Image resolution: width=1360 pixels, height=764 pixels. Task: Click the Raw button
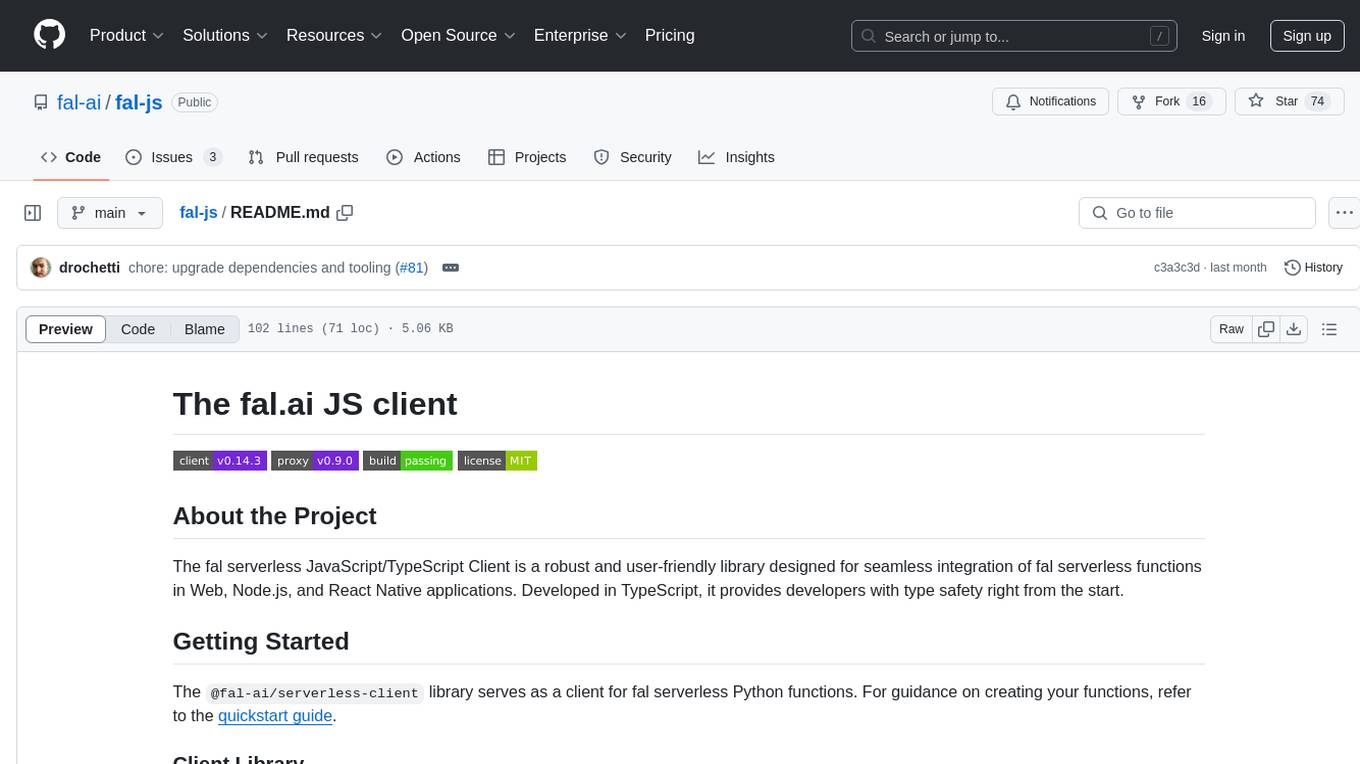click(1231, 329)
